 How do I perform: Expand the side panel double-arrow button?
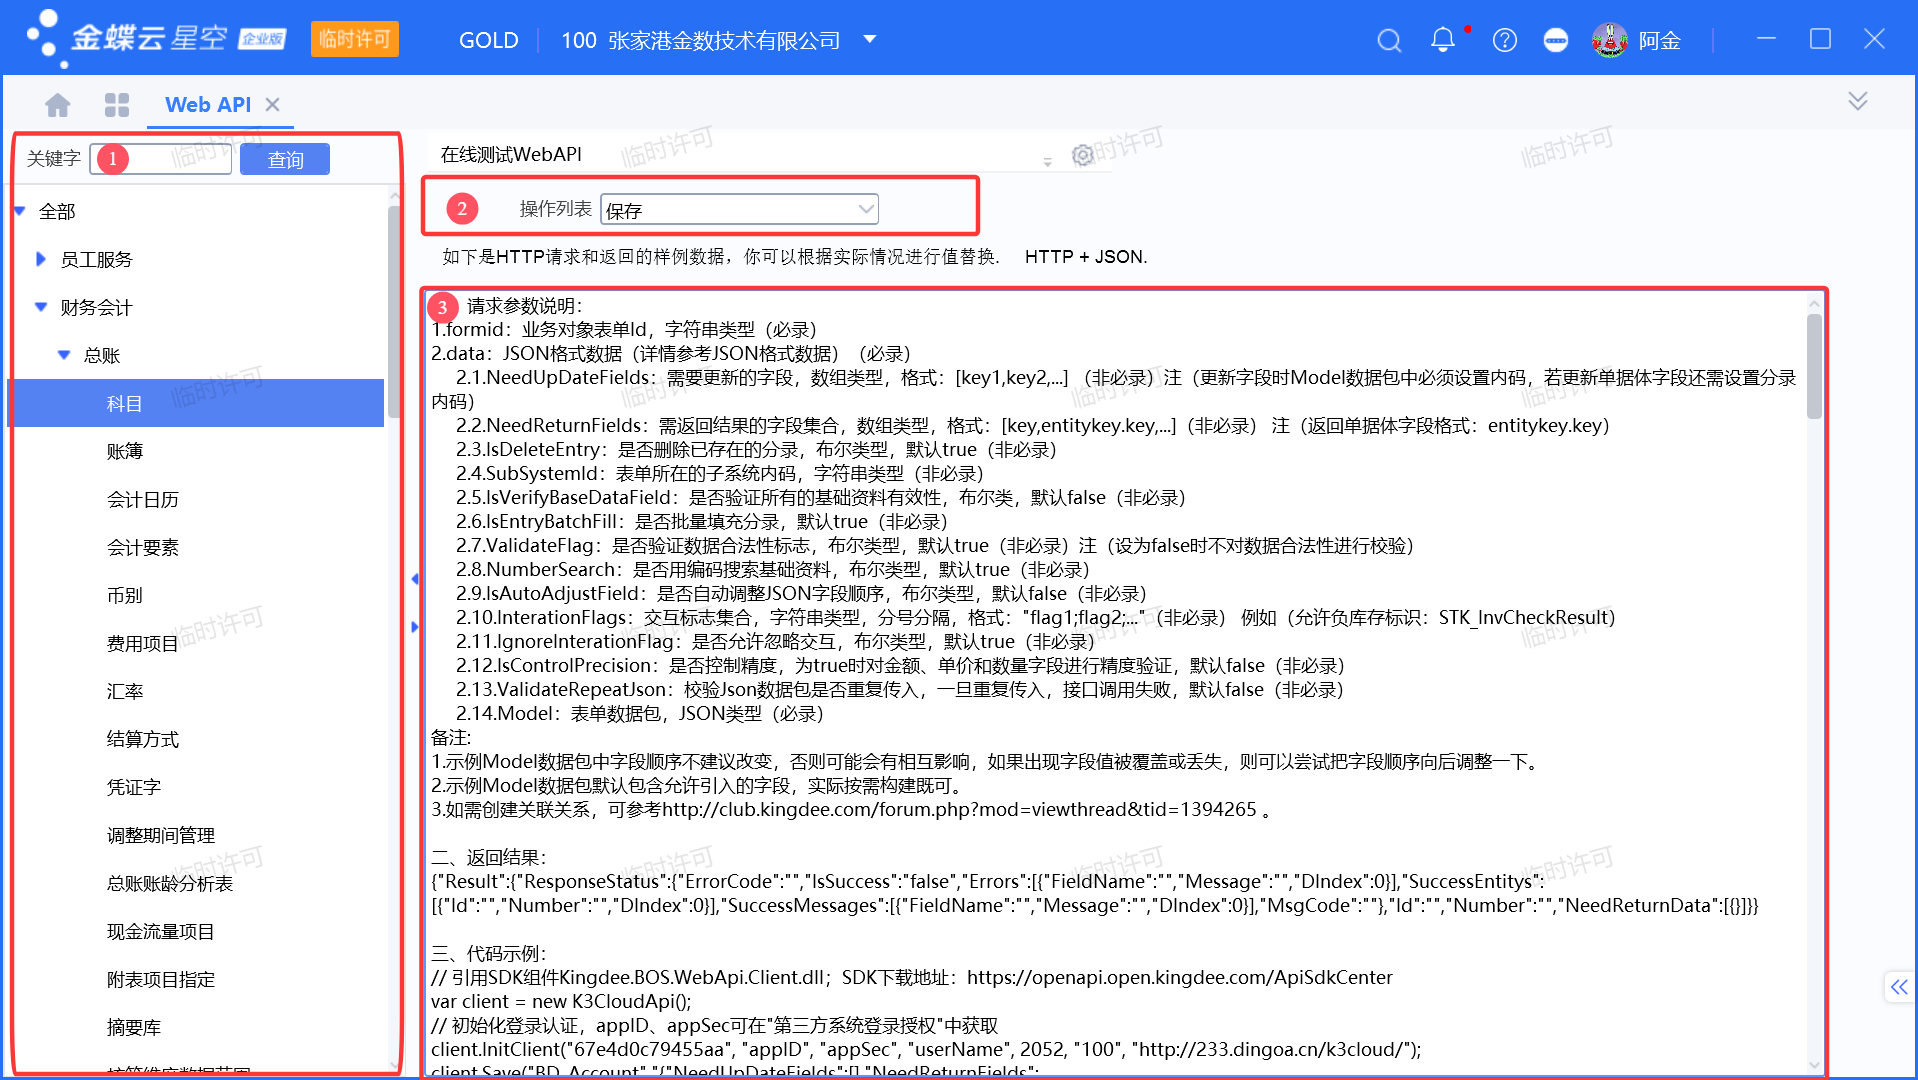point(1899,987)
